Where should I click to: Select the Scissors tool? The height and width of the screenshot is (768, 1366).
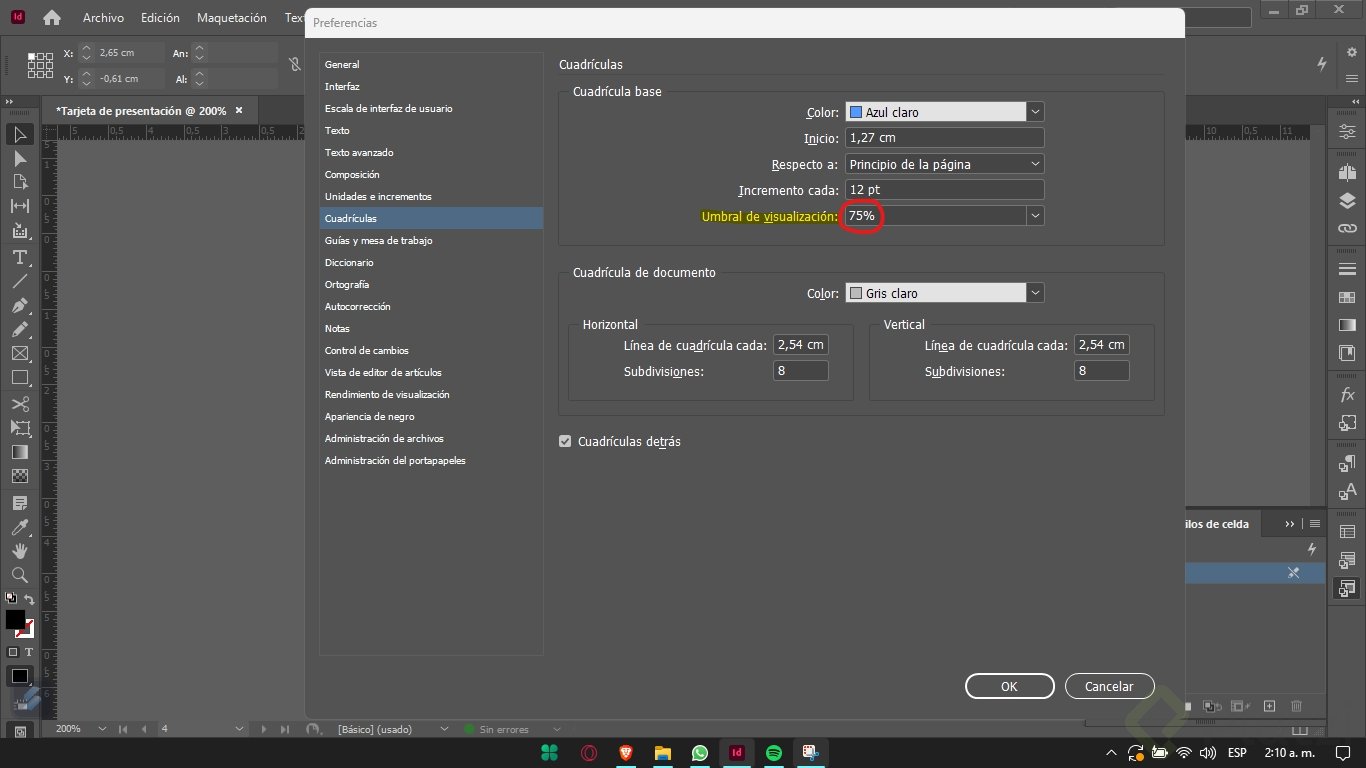point(20,404)
